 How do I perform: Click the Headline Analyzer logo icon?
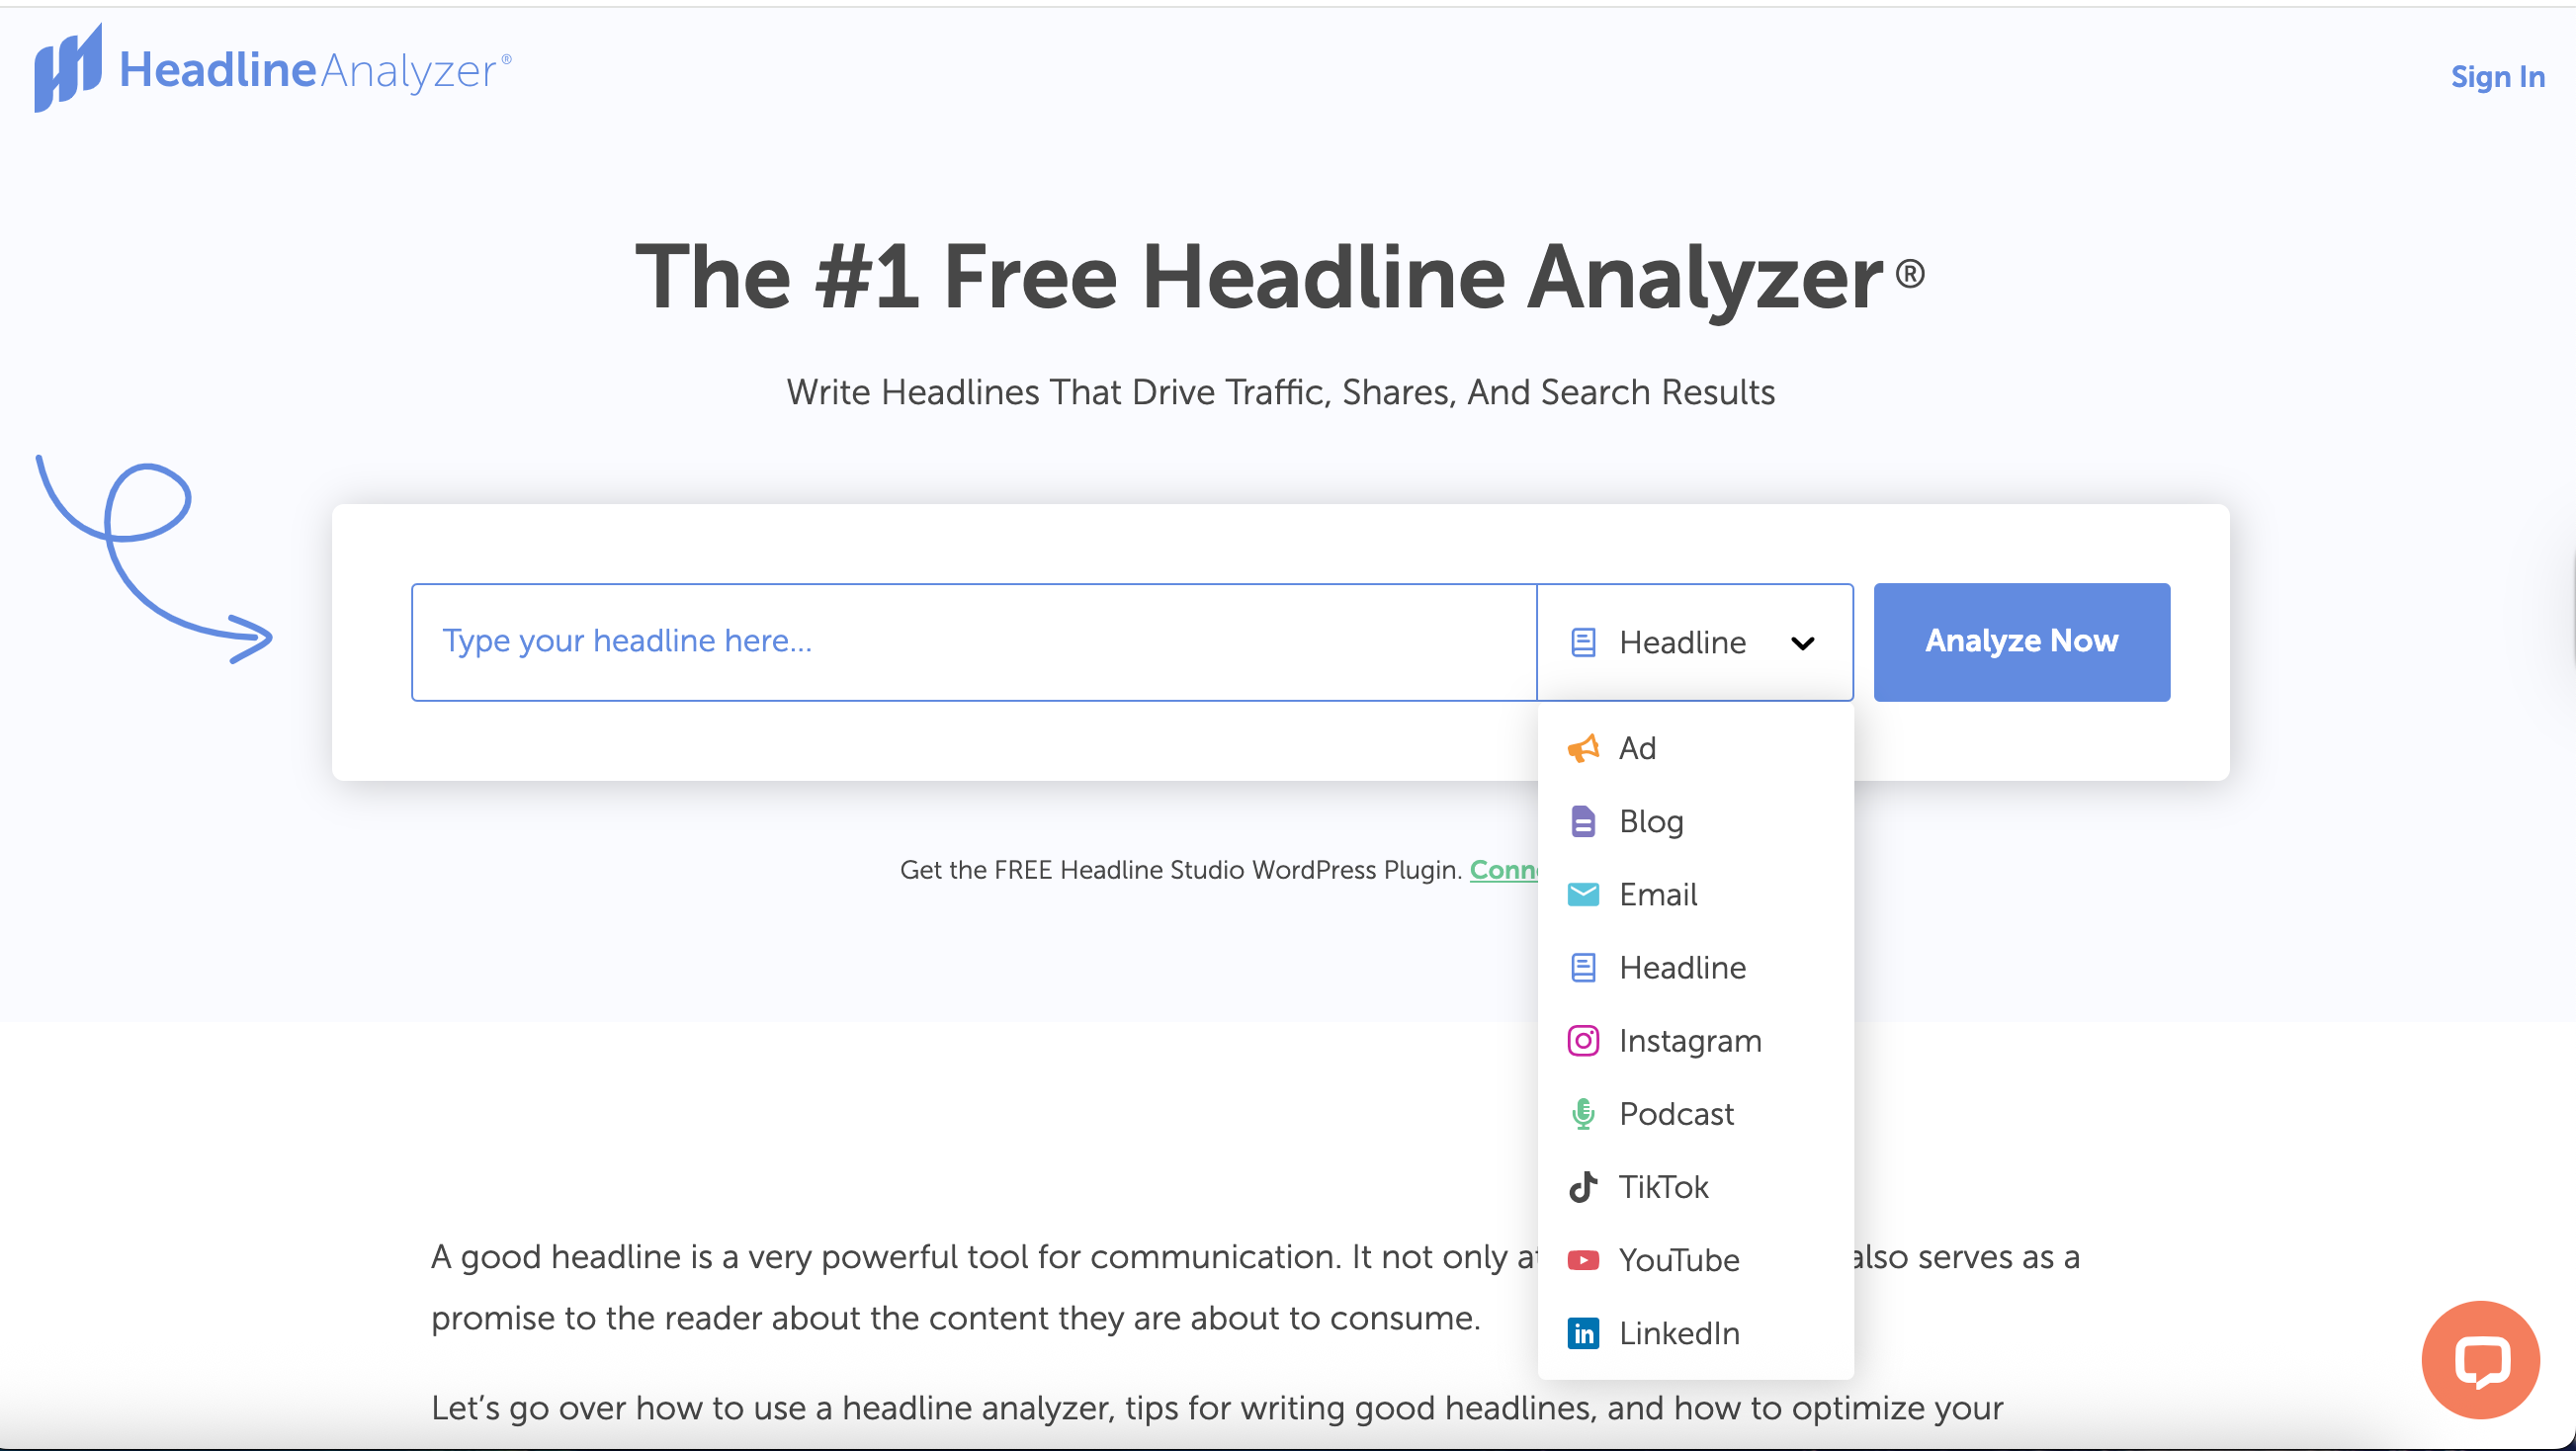(68, 68)
